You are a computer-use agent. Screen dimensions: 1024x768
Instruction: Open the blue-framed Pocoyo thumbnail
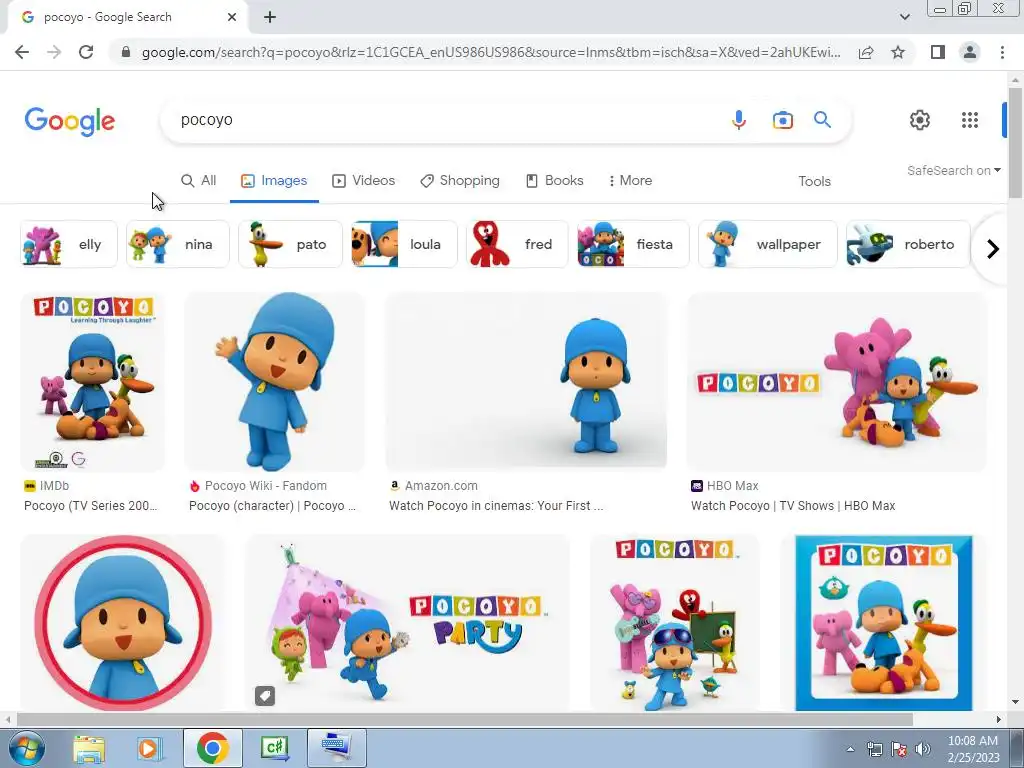point(883,622)
